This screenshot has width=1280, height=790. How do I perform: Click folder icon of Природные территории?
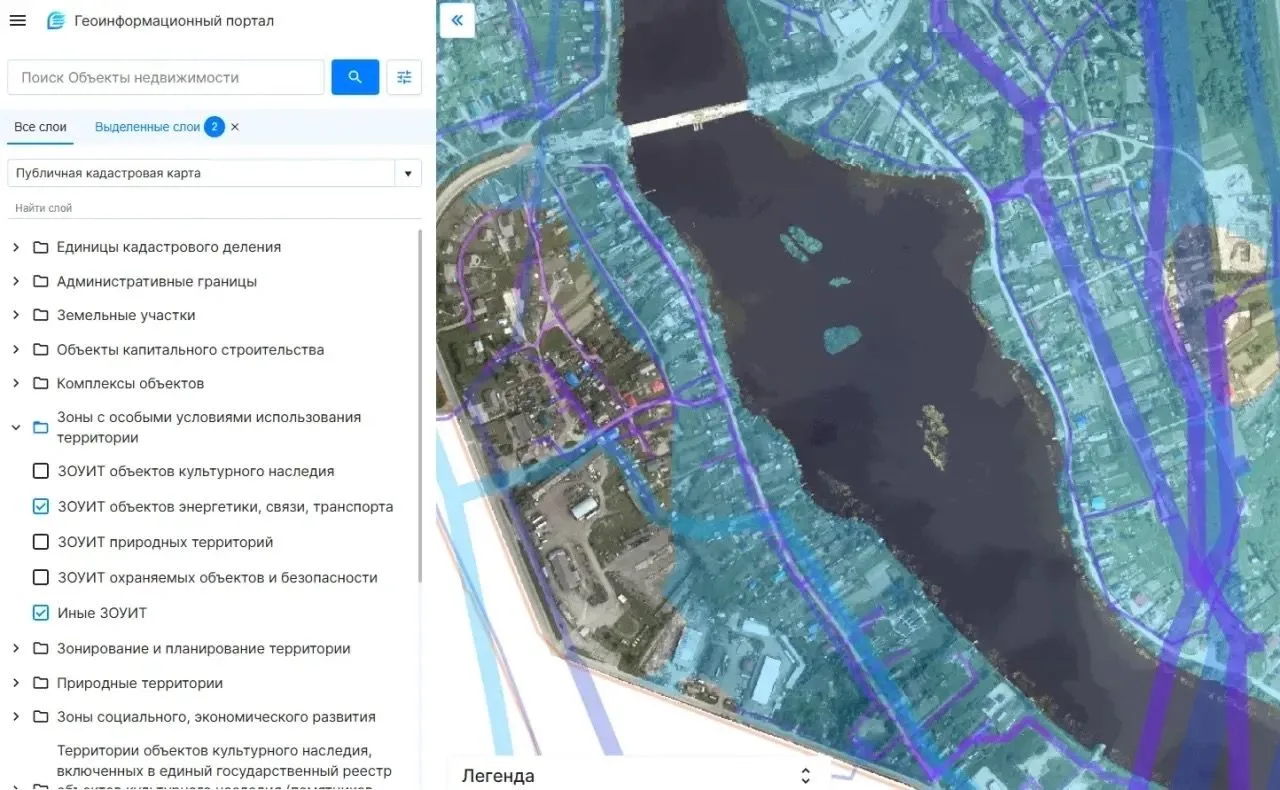tap(41, 683)
